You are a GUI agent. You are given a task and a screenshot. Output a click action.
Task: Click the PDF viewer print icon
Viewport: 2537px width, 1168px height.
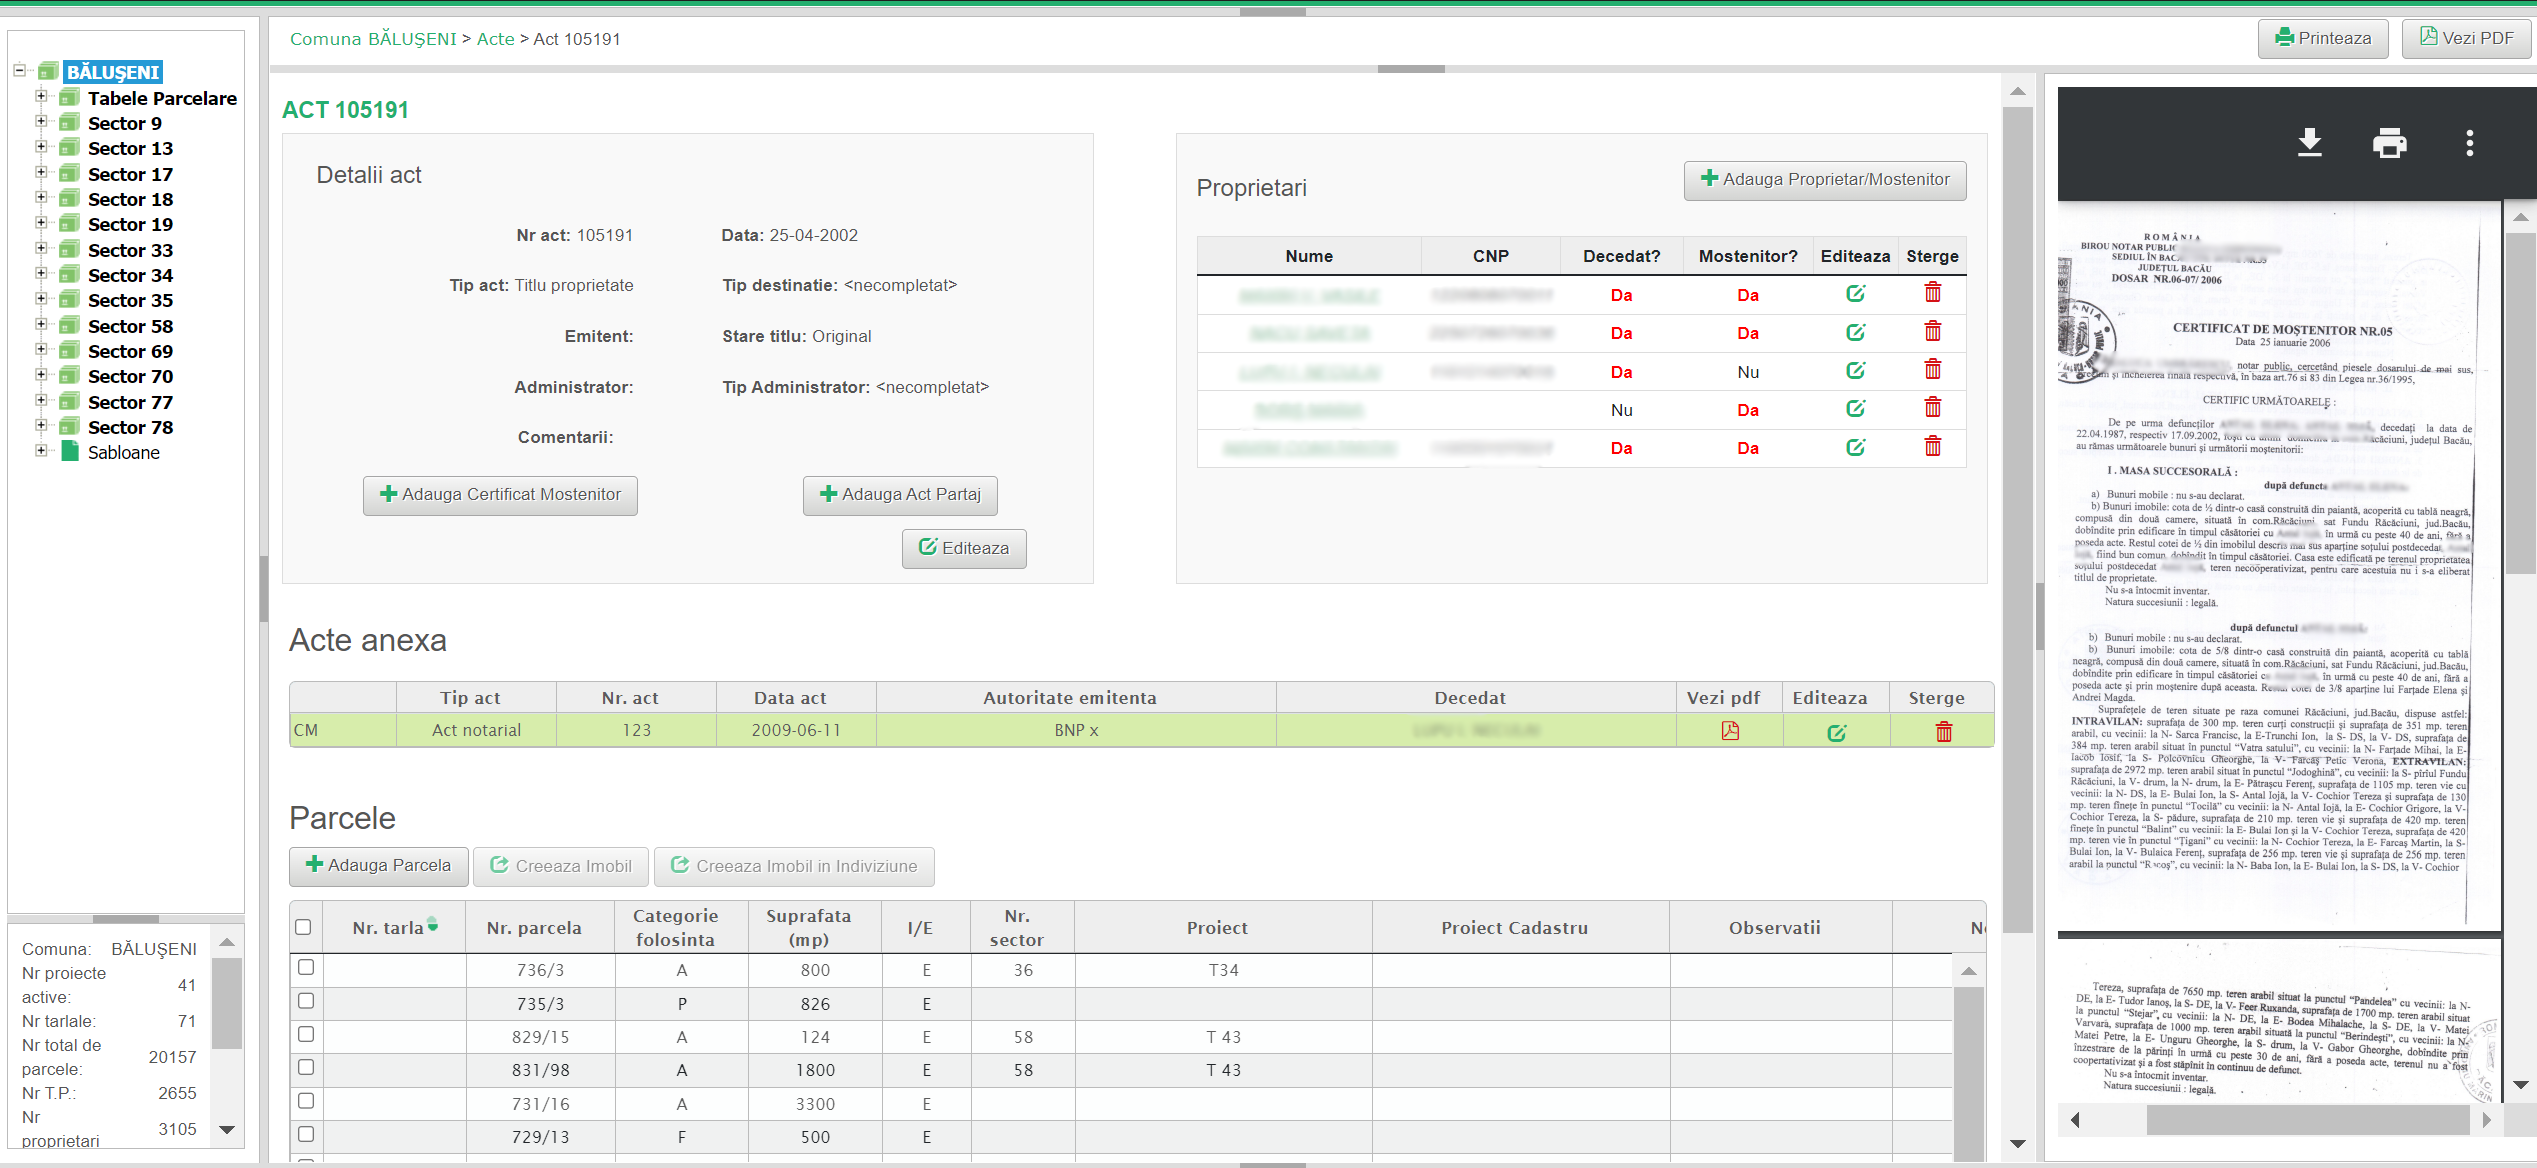[x=2389, y=143]
